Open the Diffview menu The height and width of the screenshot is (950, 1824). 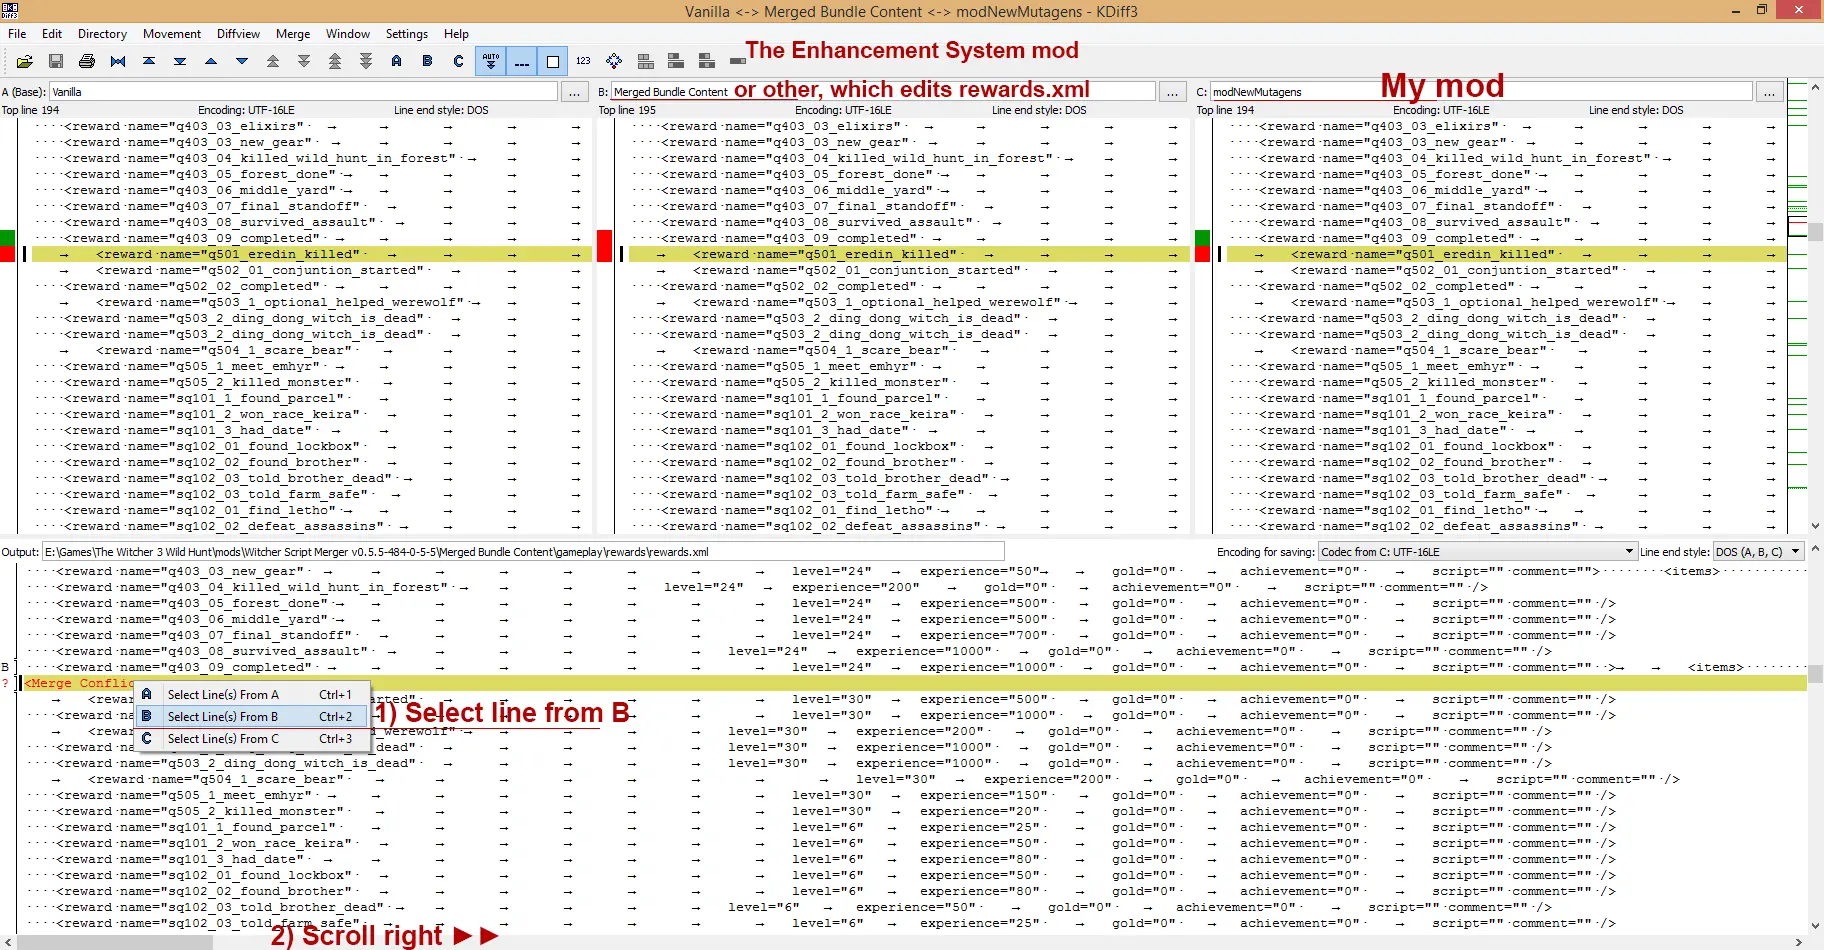pyautogui.click(x=238, y=34)
